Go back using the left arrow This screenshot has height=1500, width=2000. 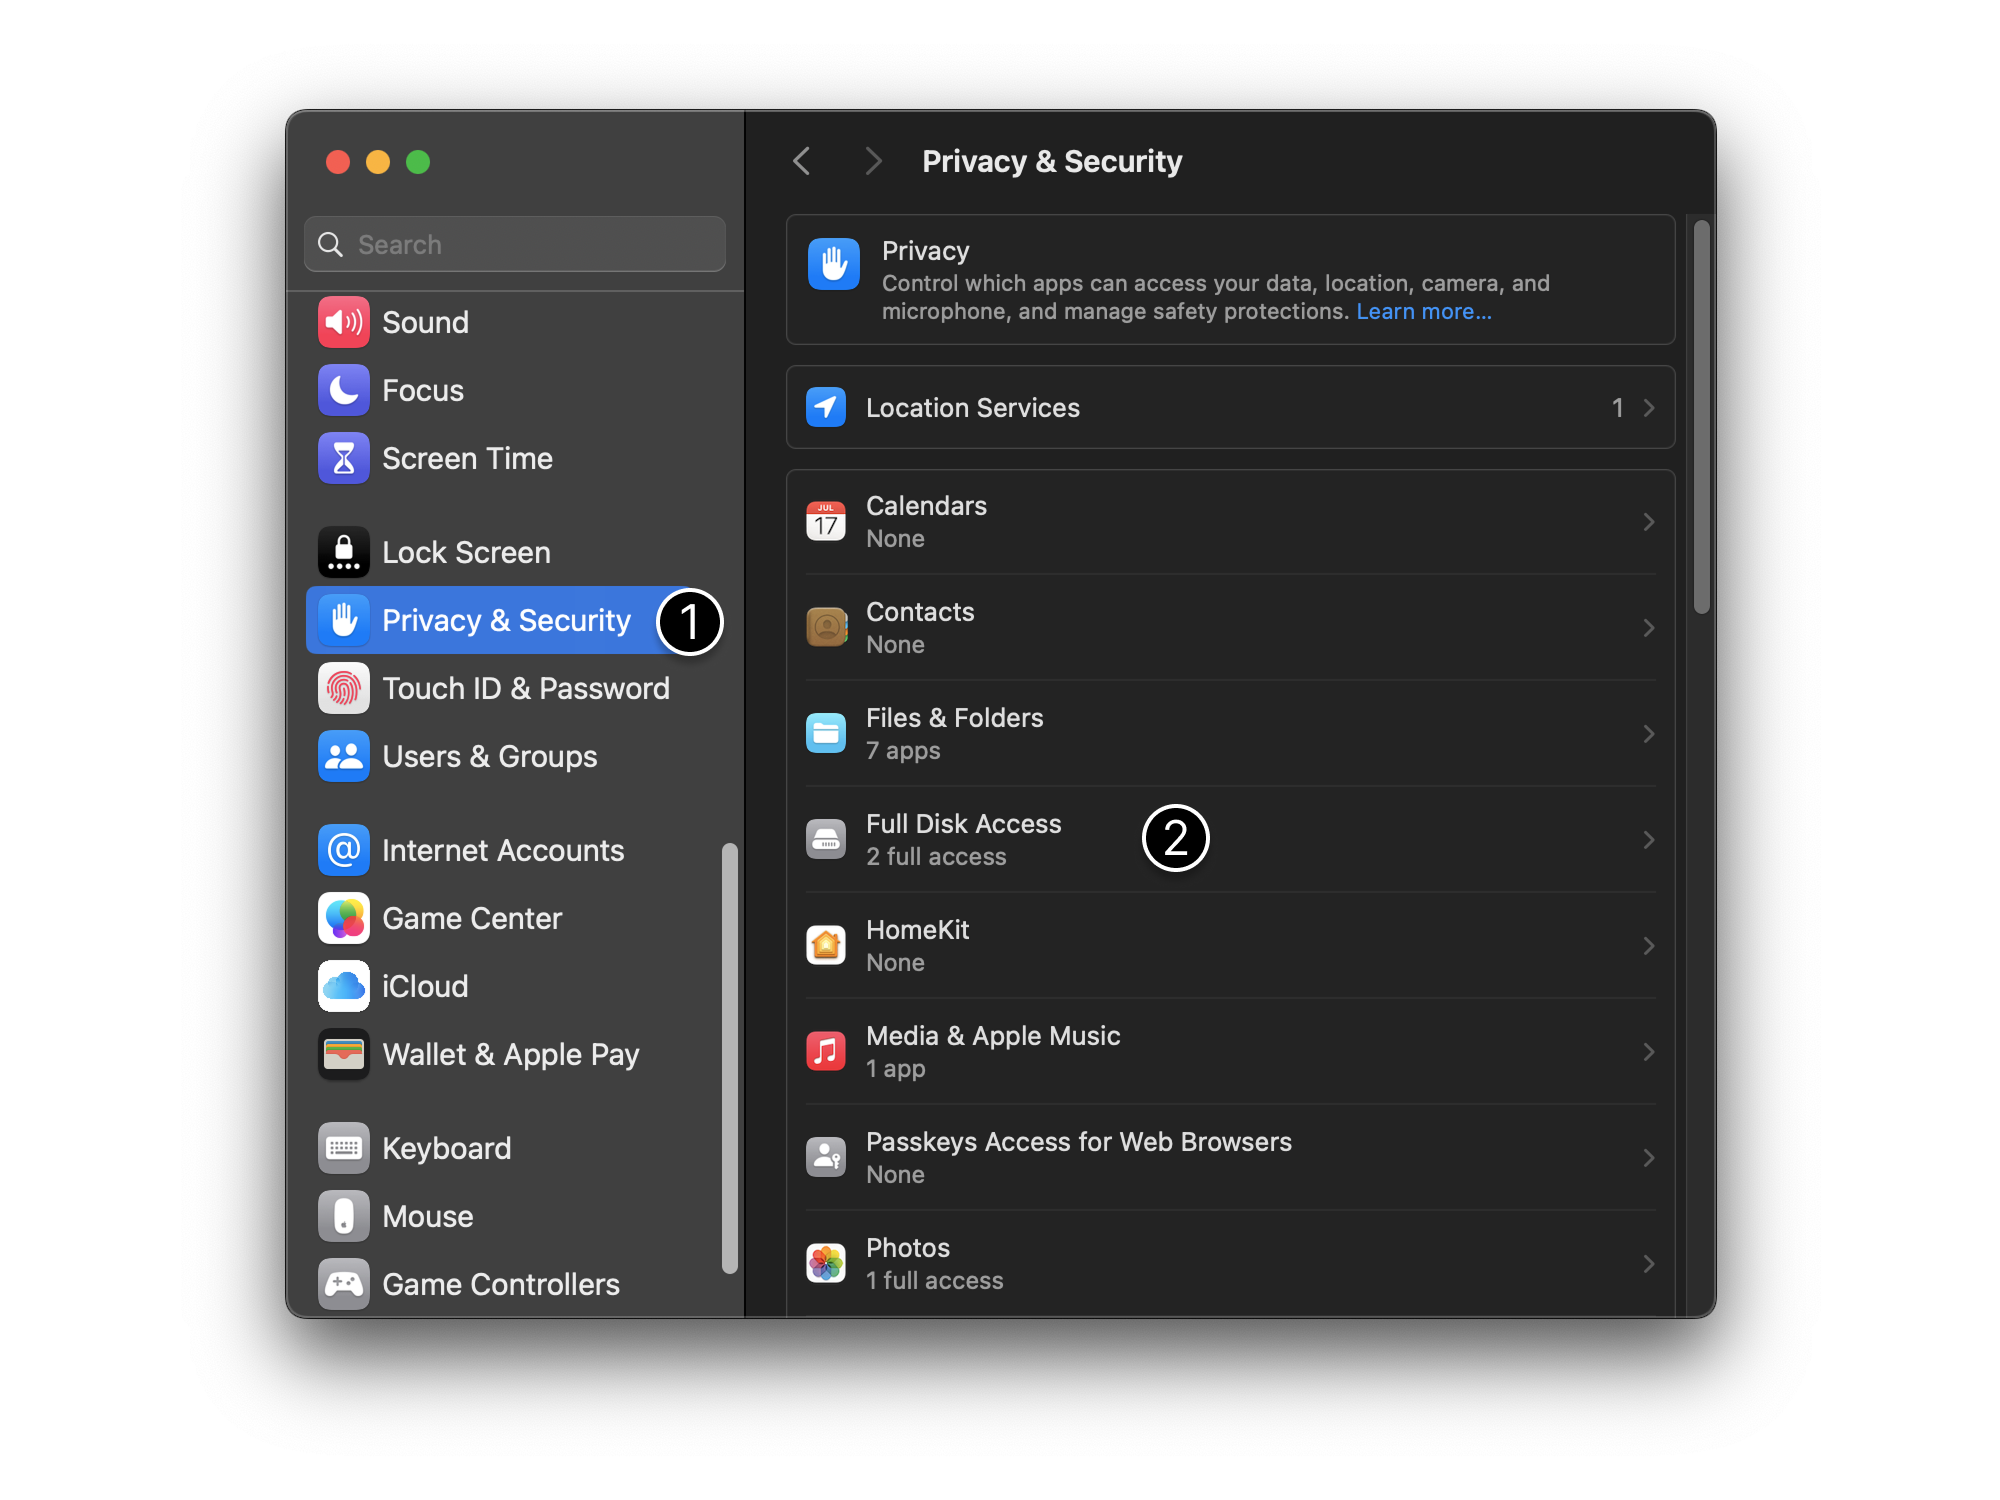[802, 161]
